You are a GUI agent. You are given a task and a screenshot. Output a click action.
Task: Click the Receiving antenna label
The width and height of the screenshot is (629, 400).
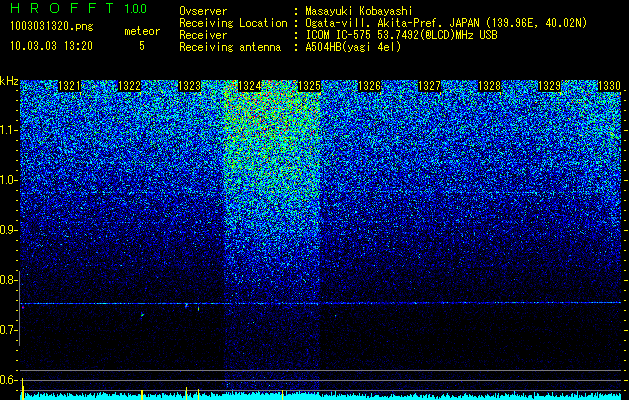[x=230, y=47]
